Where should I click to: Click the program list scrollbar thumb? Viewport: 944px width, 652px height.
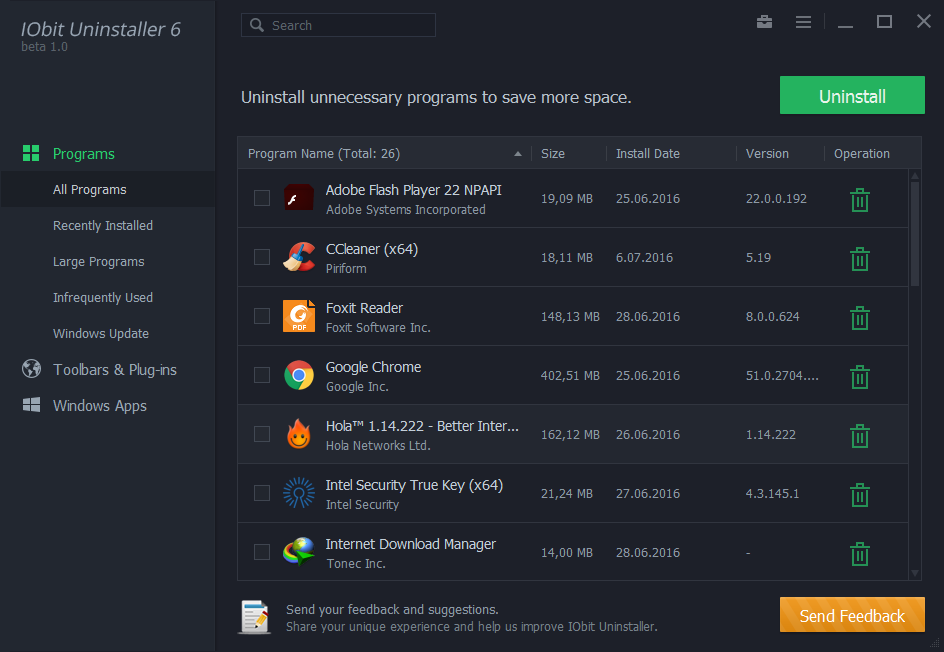tap(915, 234)
